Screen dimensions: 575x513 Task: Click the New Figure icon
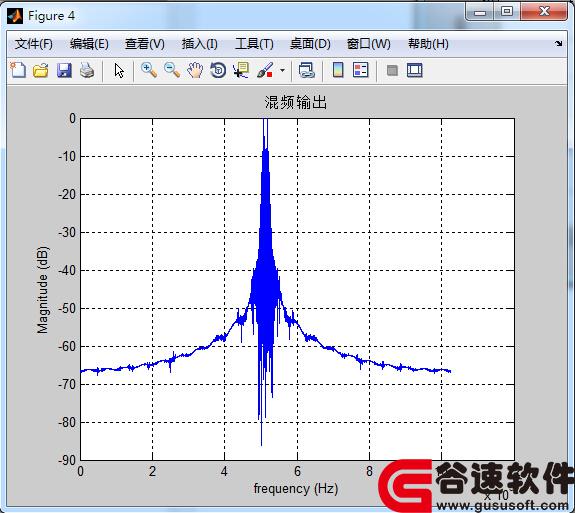click(x=18, y=70)
